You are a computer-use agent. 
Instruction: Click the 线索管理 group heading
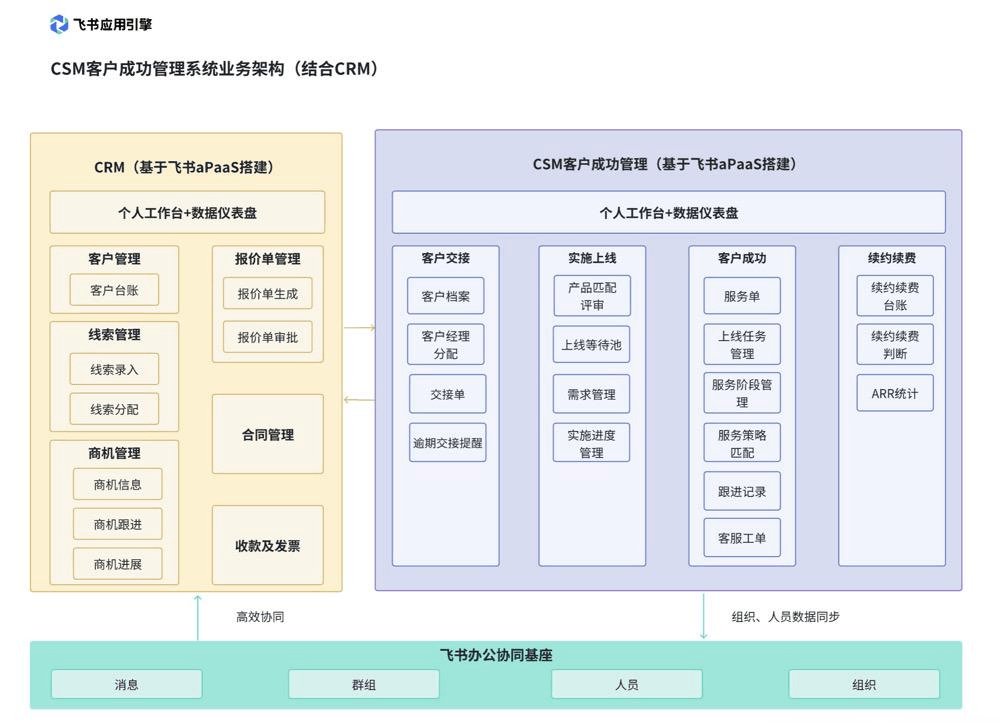[x=114, y=335]
